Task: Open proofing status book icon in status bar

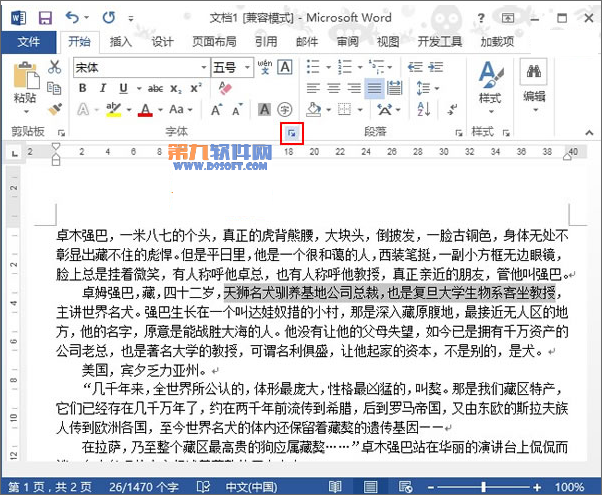Action: (x=203, y=487)
